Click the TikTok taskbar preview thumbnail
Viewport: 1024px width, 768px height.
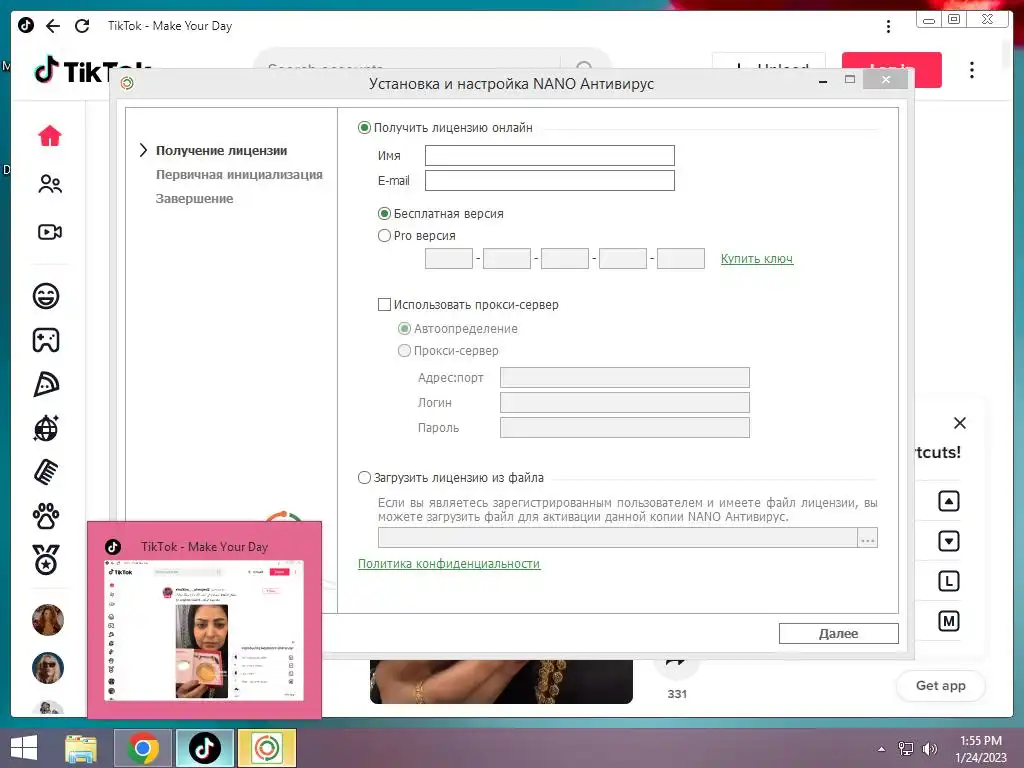pos(204,630)
